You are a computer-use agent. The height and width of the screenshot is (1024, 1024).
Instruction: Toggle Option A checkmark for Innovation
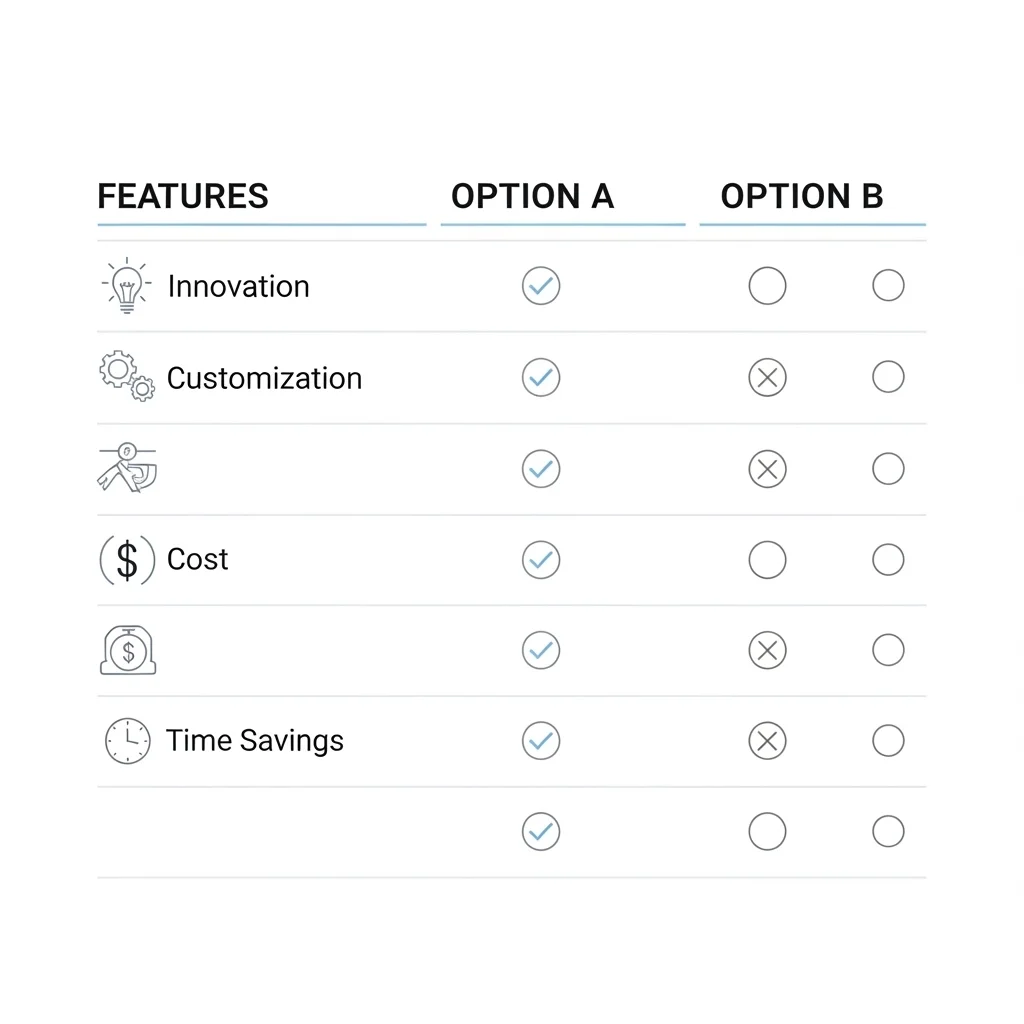click(x=541, y=286)
